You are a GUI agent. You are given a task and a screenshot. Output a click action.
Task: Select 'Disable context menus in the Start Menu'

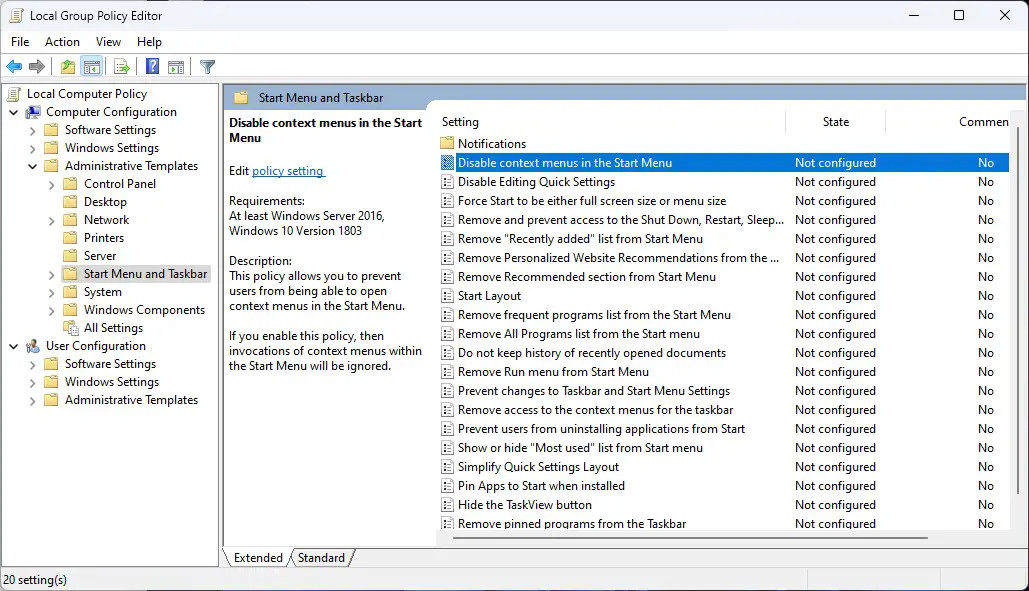coord(724,163)
